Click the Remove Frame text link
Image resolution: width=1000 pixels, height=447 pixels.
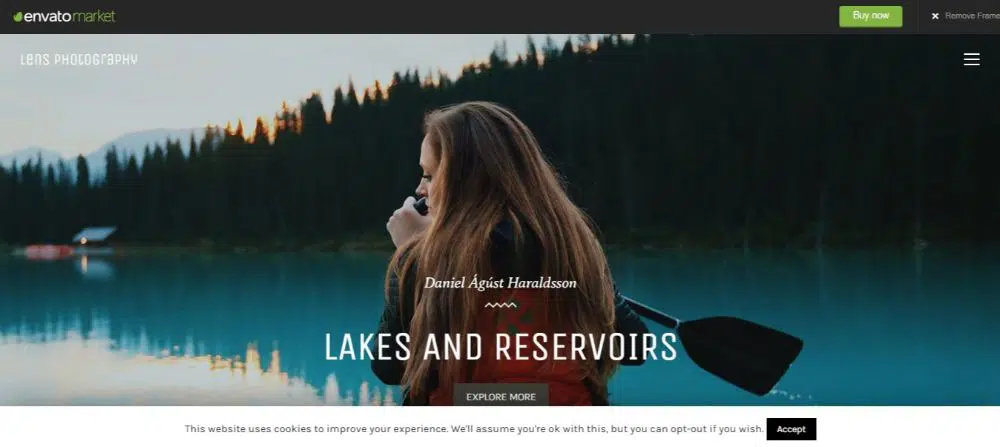[x=972, y=17]
